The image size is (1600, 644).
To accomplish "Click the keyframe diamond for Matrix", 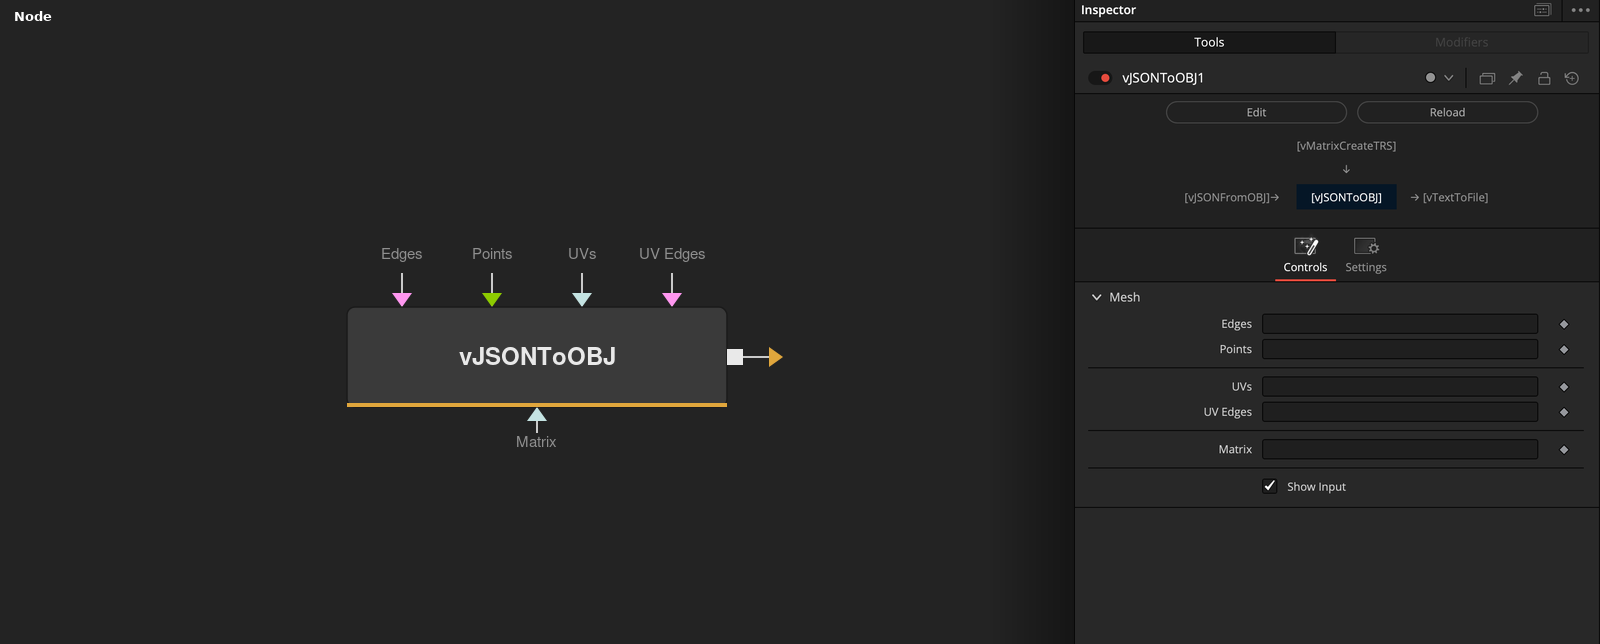I will [x=1564, y=450].
